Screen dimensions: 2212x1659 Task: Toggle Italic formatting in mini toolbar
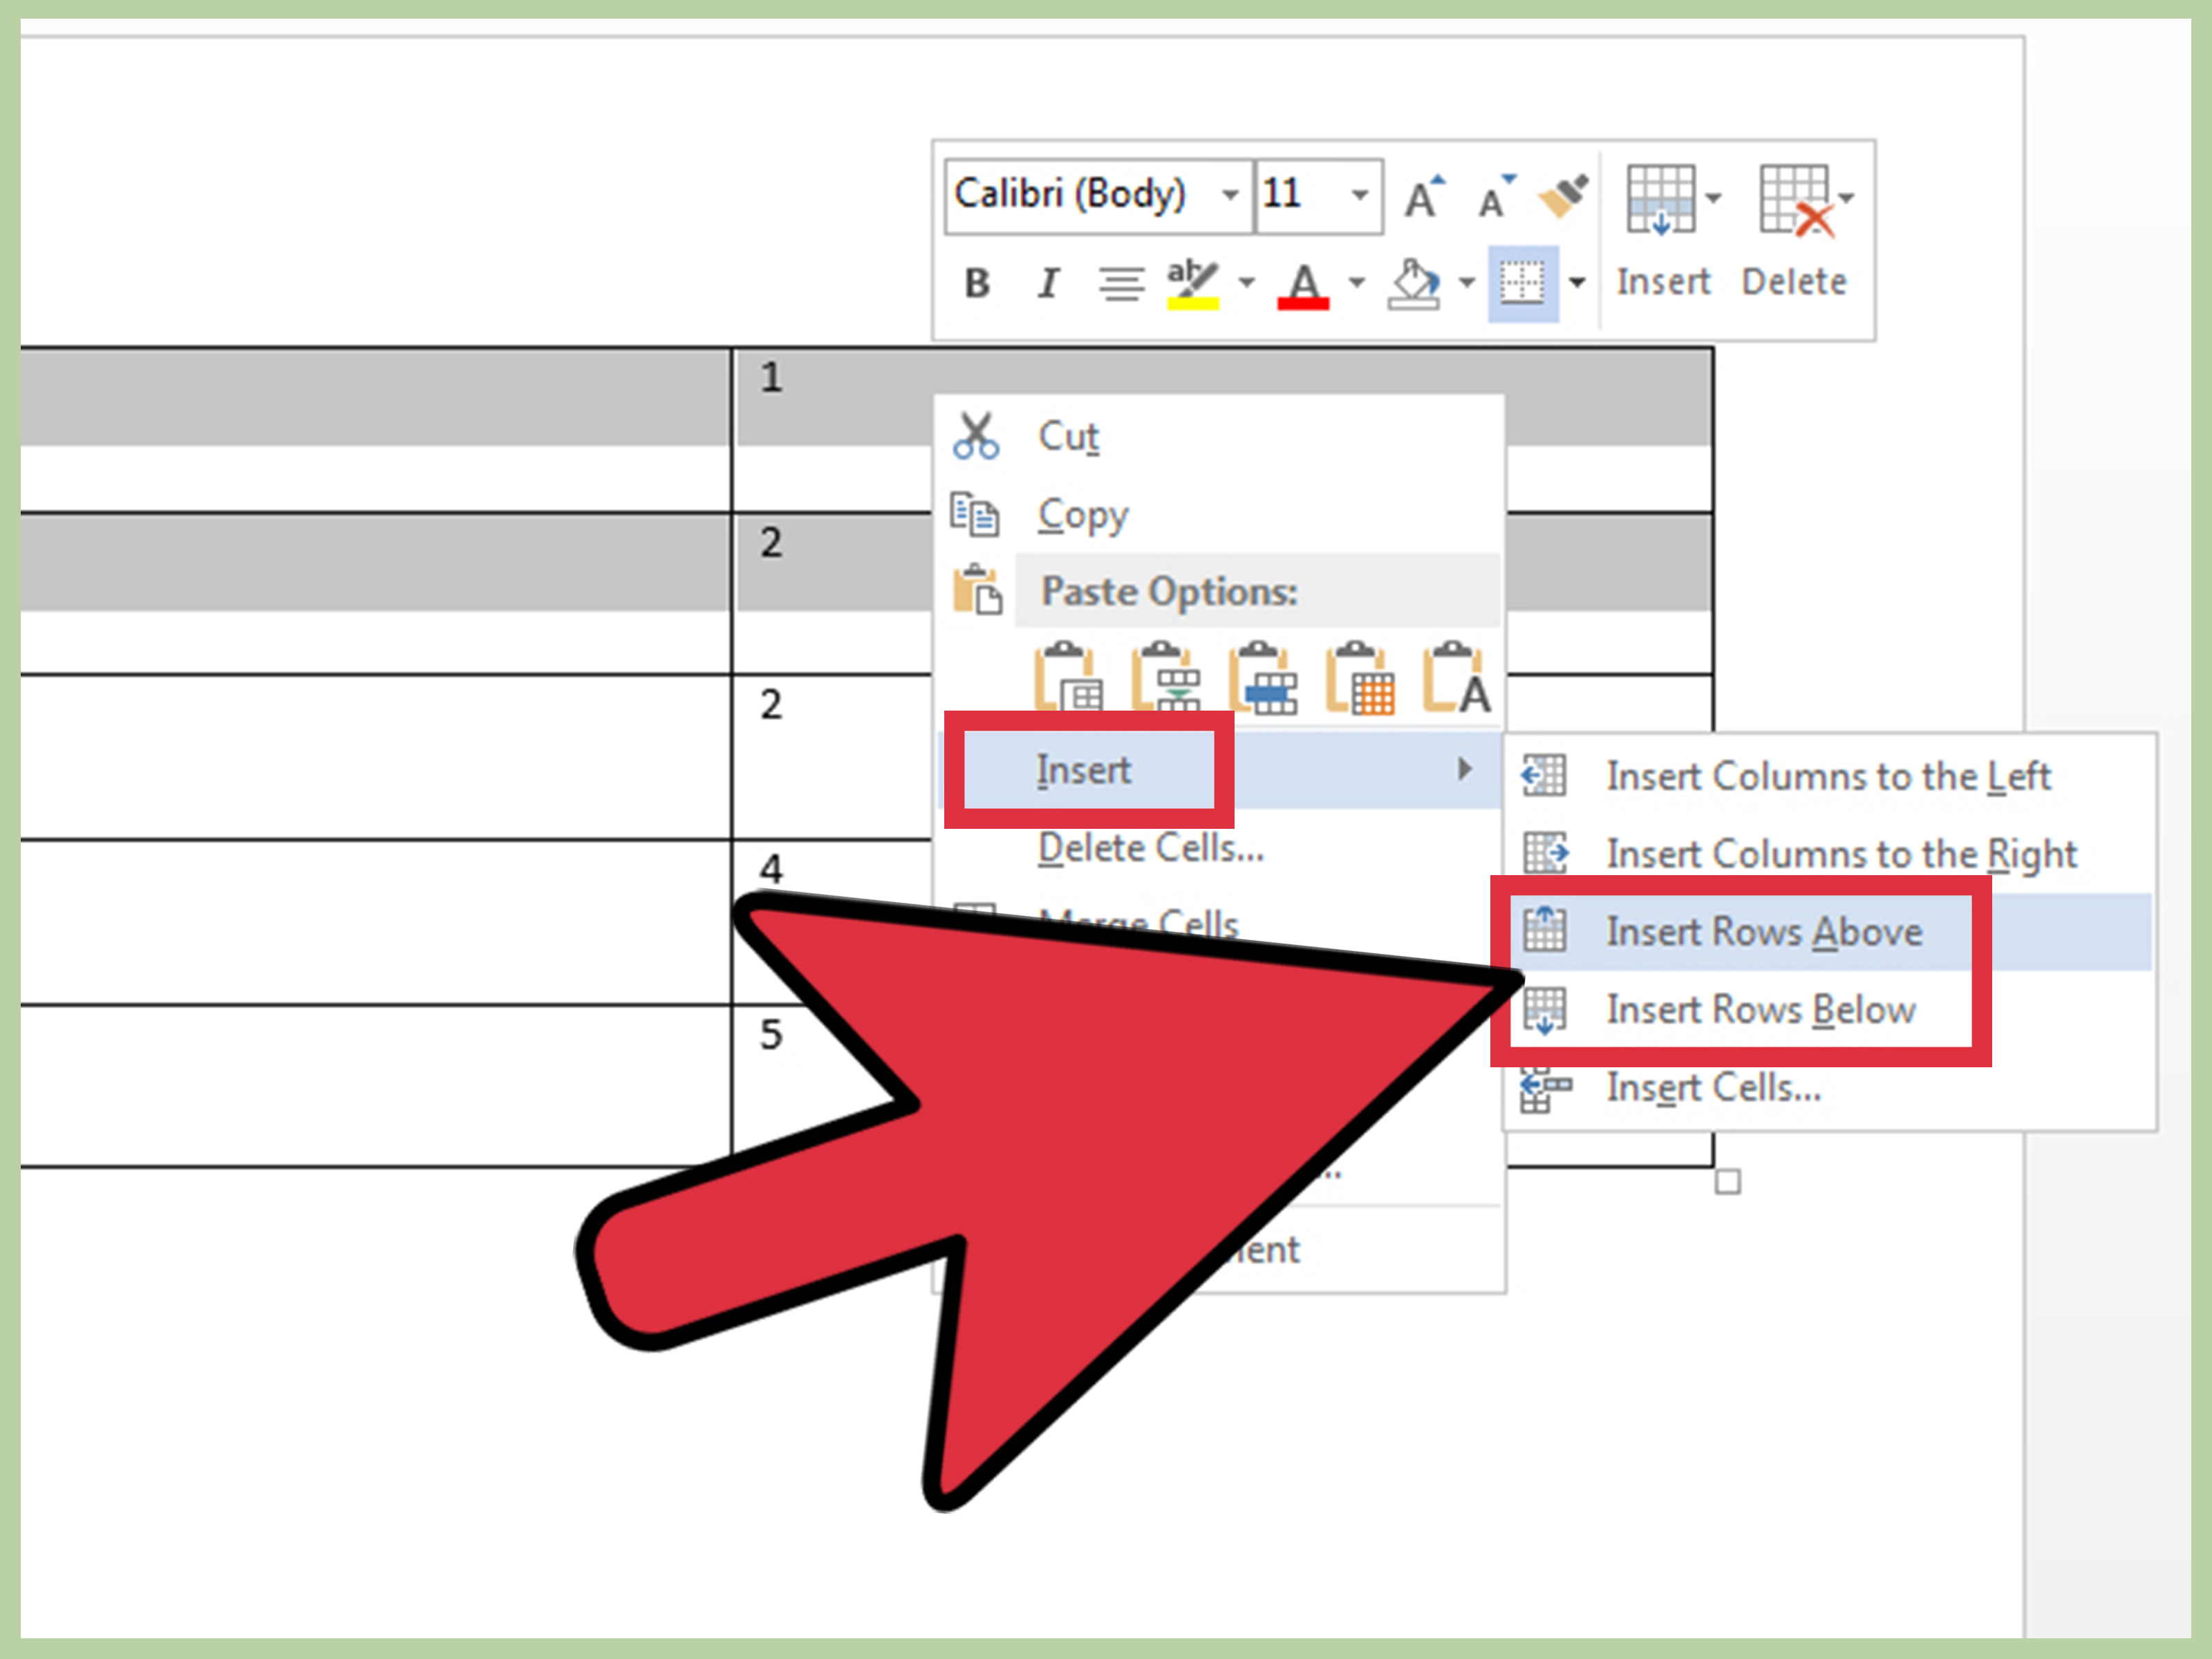(x=1047, y=283)
